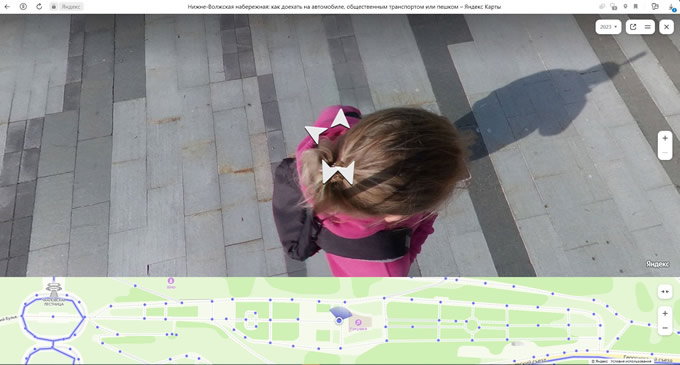
Task: Bookmark this page icon
Action: (635, 7)
